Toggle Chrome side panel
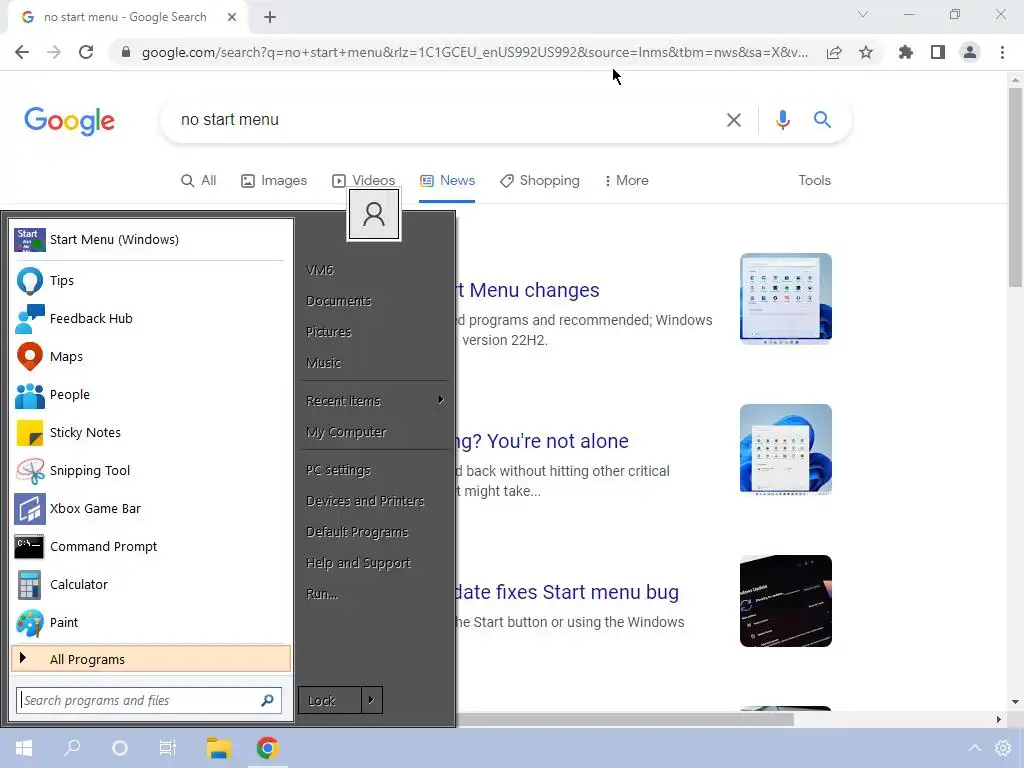The image size is (1024, 768). point(938,52)
